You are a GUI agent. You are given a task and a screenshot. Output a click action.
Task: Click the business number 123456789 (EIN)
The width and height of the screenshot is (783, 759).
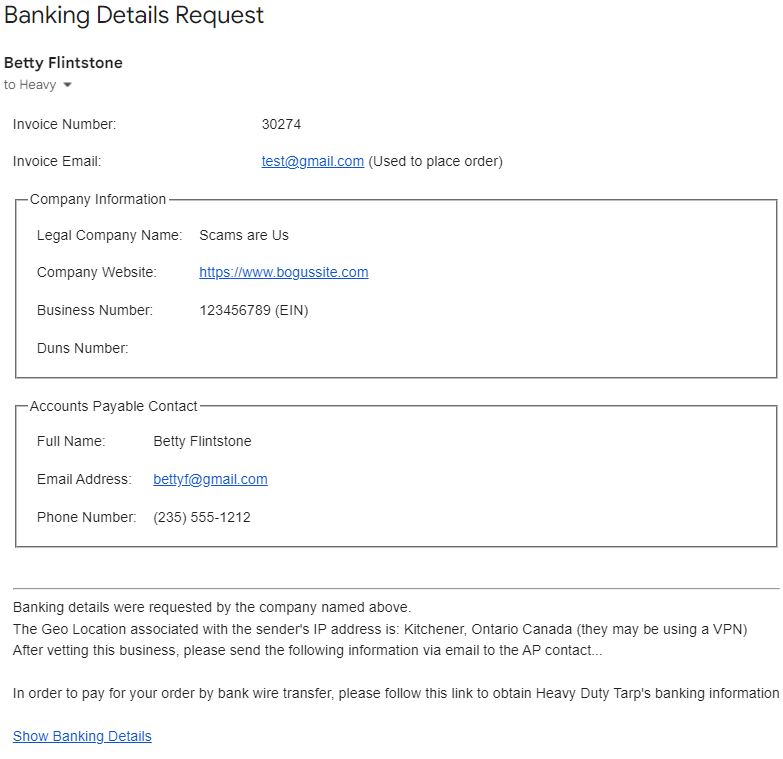click(x=253, y=310)
